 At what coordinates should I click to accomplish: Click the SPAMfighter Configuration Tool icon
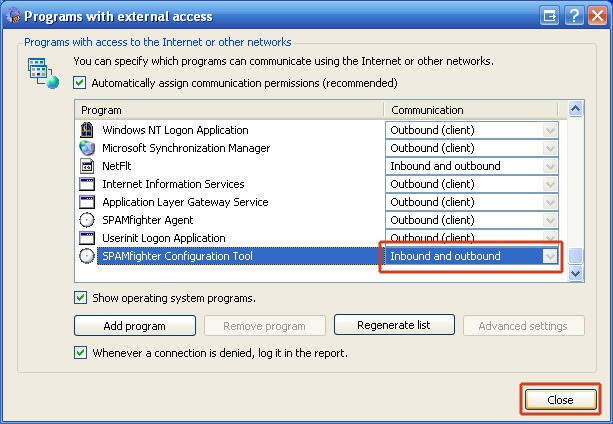87,256
